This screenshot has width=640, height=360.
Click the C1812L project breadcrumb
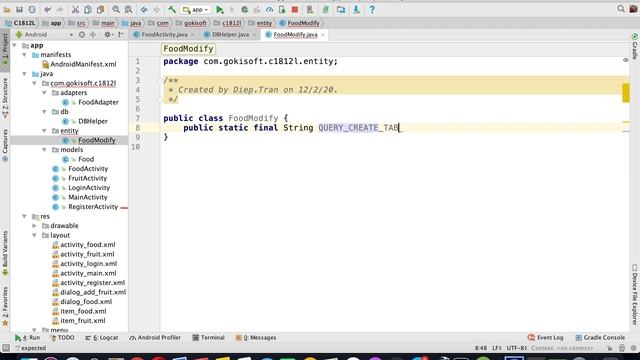(20, 23)
